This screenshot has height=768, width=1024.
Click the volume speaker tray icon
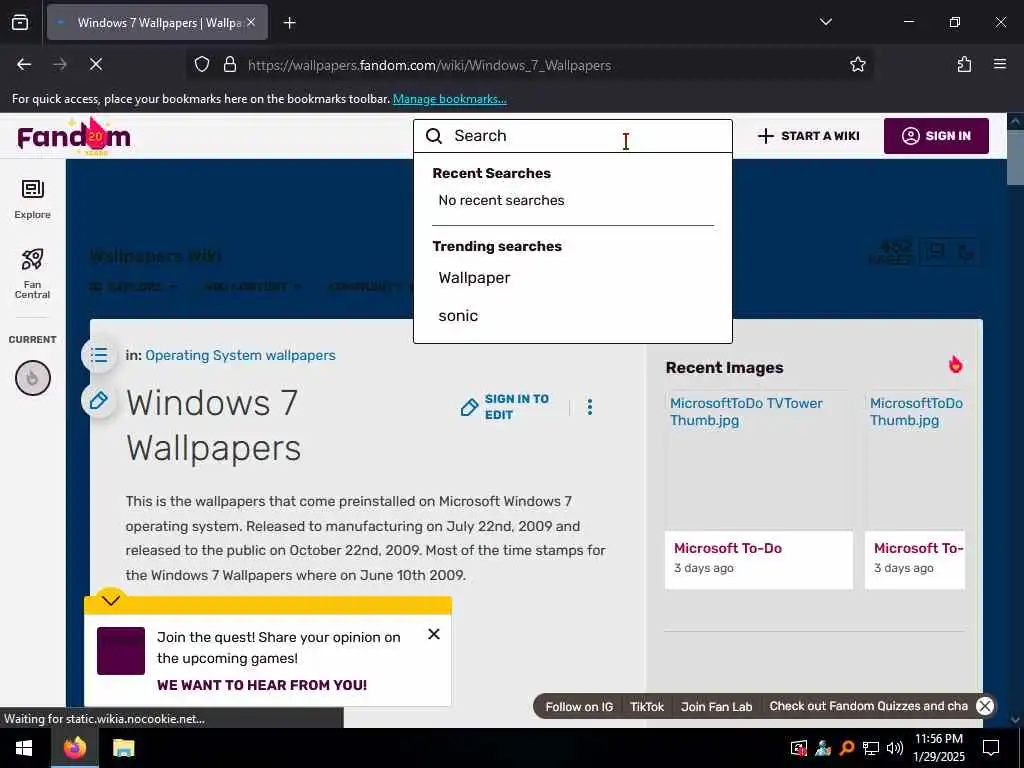pyautogui.click(x=895, y=748)
